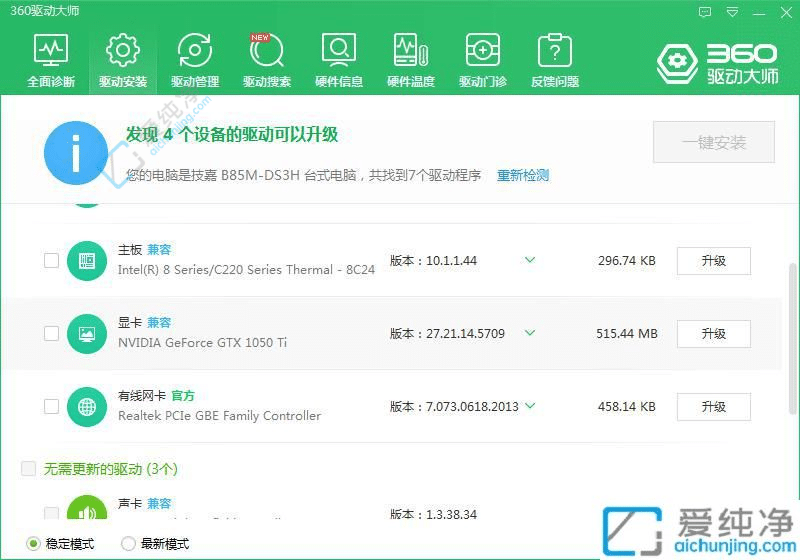This screenshot has height=560, width=800.
Task: Click the 官方 tag next to 有线网卡
Action: [x=183, y=395]
